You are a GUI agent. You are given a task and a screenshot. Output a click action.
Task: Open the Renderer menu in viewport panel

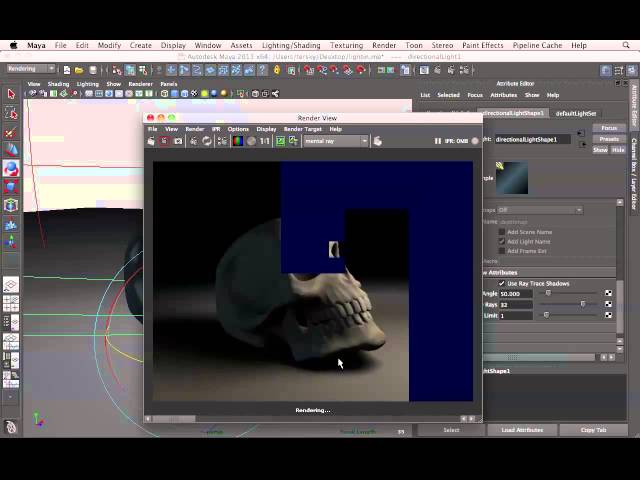[140, 84]
